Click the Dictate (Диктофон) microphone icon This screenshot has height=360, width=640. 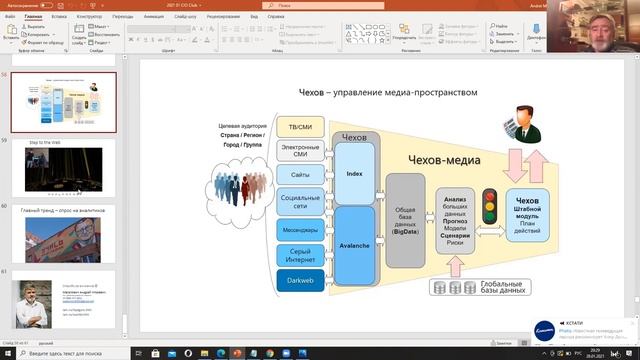536,29
